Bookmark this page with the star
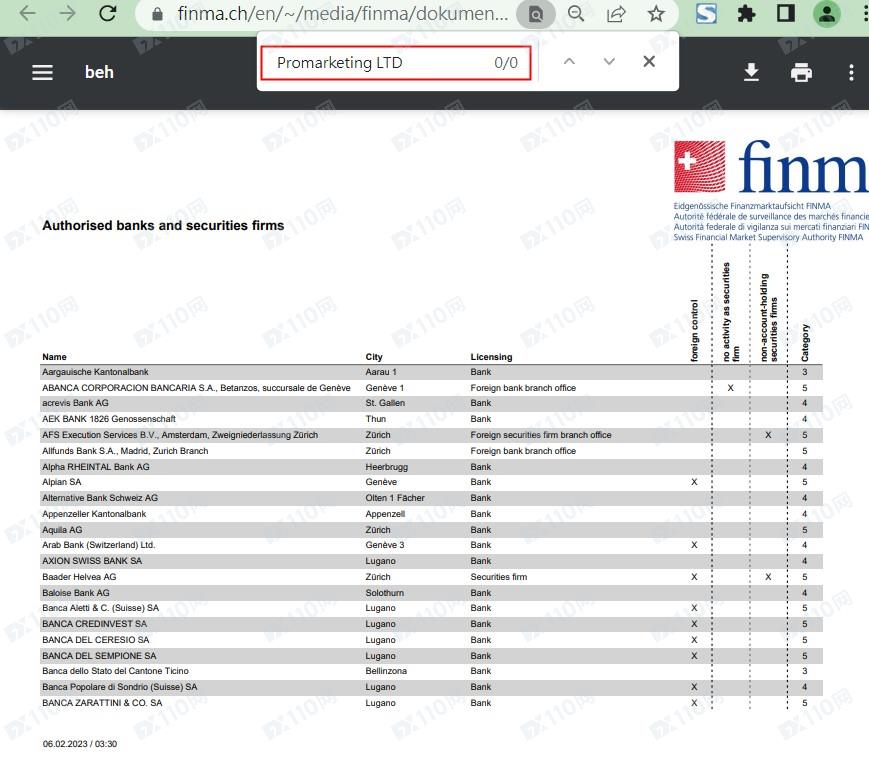The width and height of the screenshot is (869, 761). 656,14
